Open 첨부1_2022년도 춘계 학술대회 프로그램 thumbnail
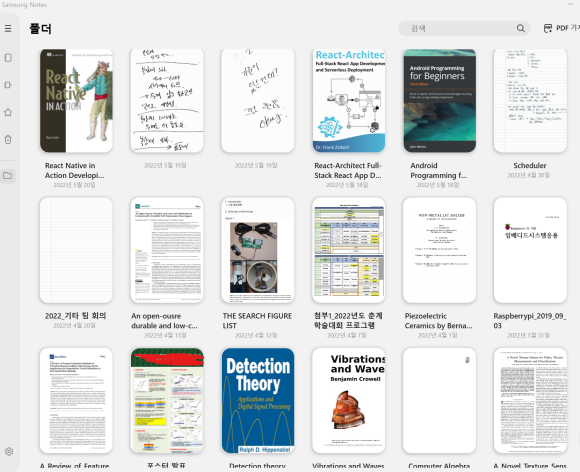The width and height of the screenshot is (580, 472). [348, 250]
